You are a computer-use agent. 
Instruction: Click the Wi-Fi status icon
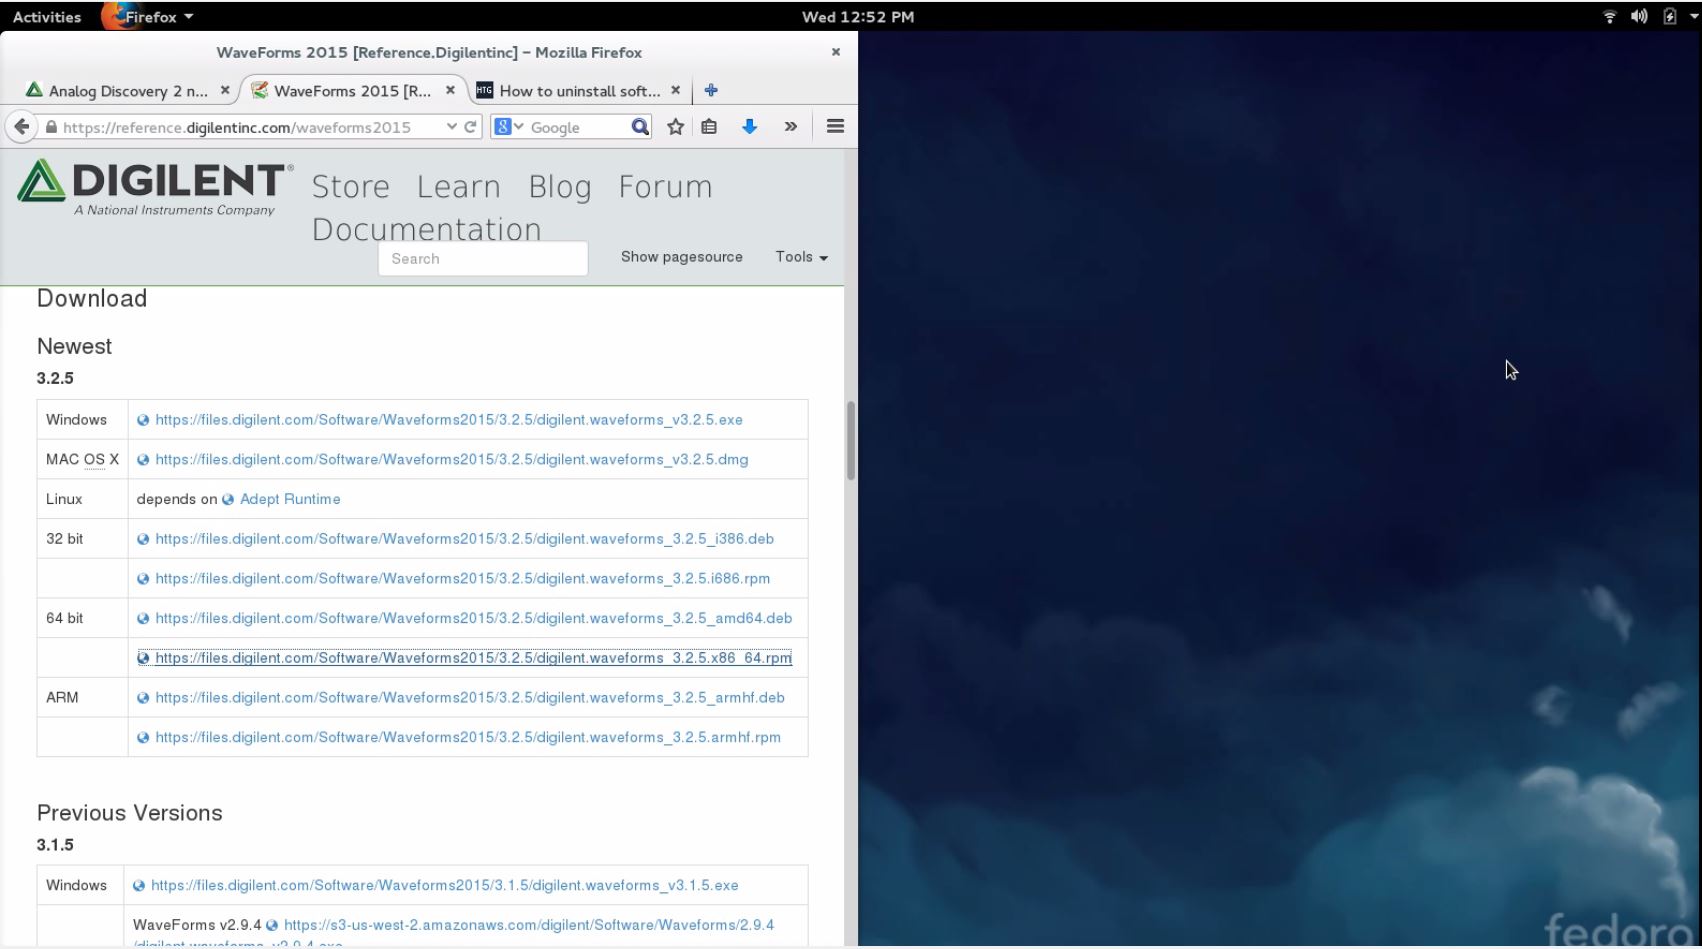(x=1610, y=17)
